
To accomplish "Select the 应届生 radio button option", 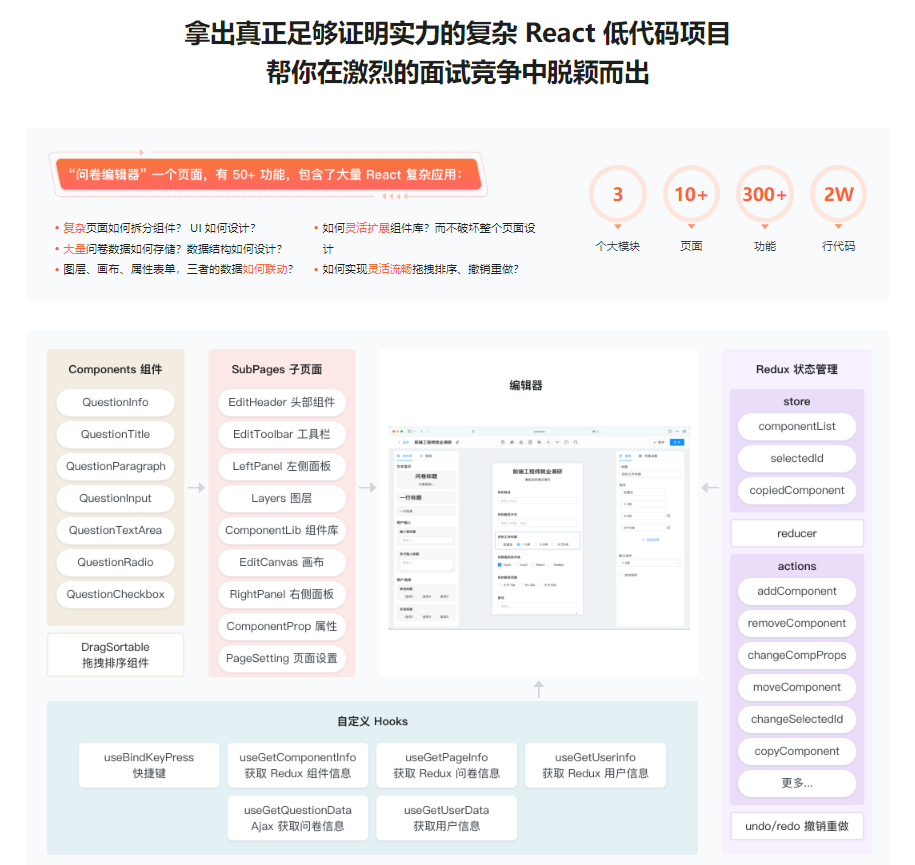I will 499,542.
